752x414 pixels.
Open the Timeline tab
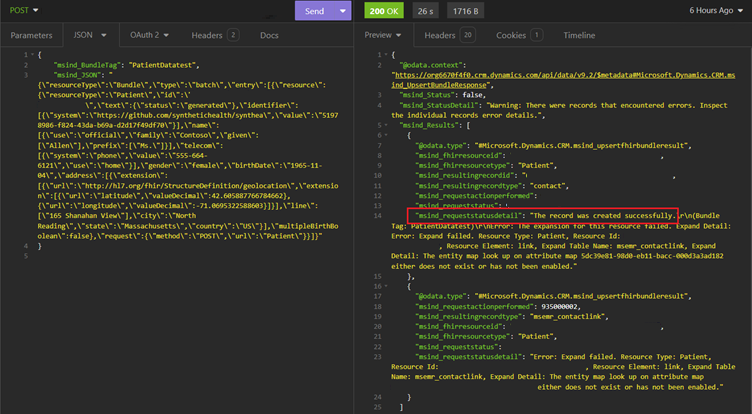tap(579, 35)
